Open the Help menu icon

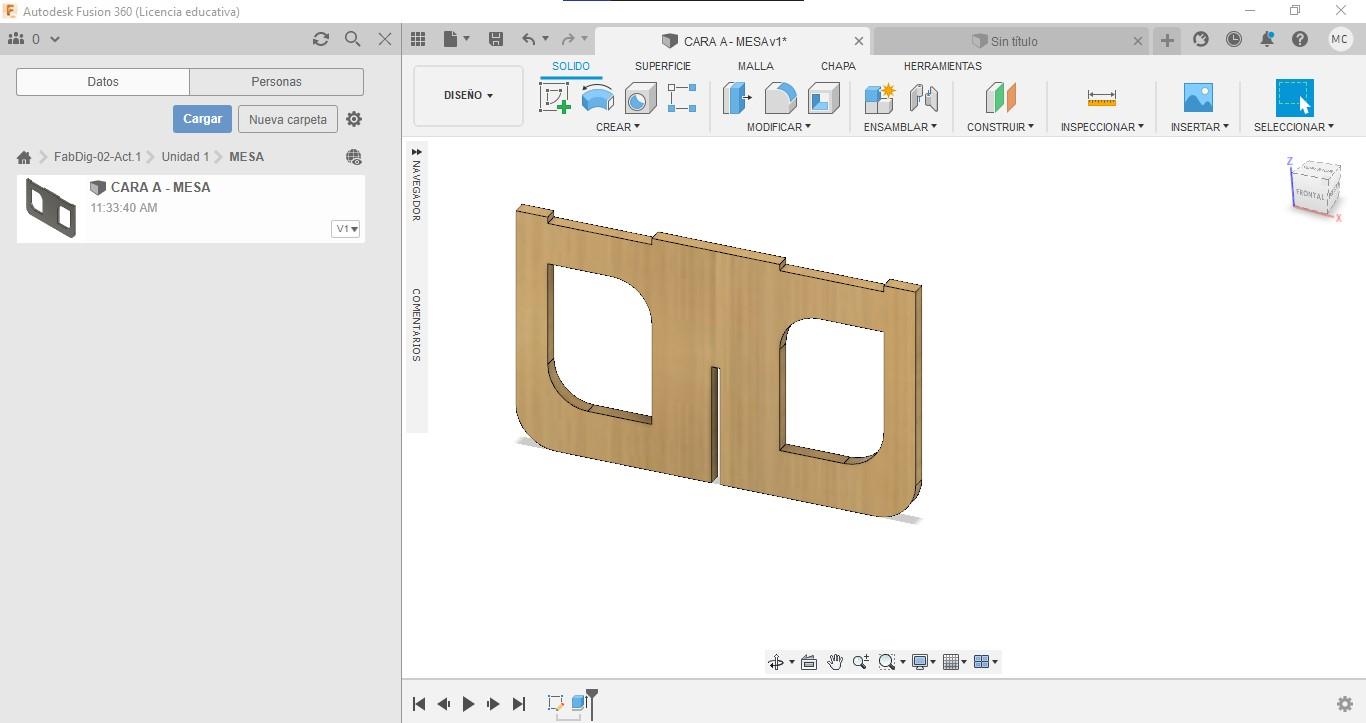click(1300, 39)
